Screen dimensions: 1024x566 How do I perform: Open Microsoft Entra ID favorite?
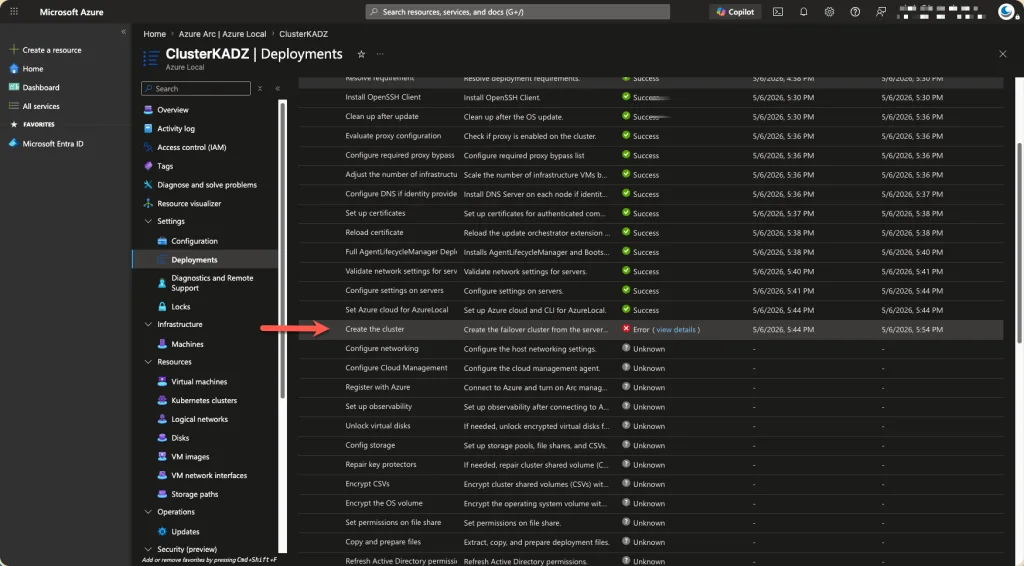pyautogui.click(x=53, y=144)
